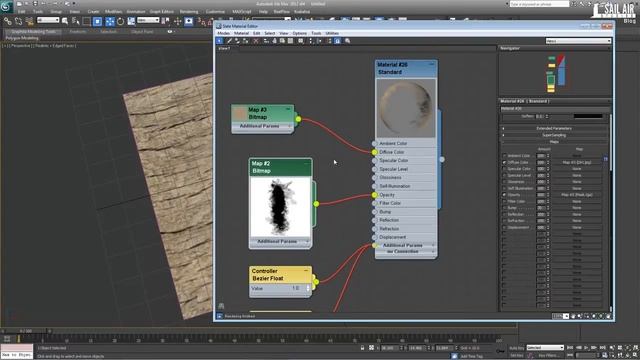The height and width of the screenshot is (360, 640).
Task: Enable the Displacement map checkbox
Action: point(504,227)
